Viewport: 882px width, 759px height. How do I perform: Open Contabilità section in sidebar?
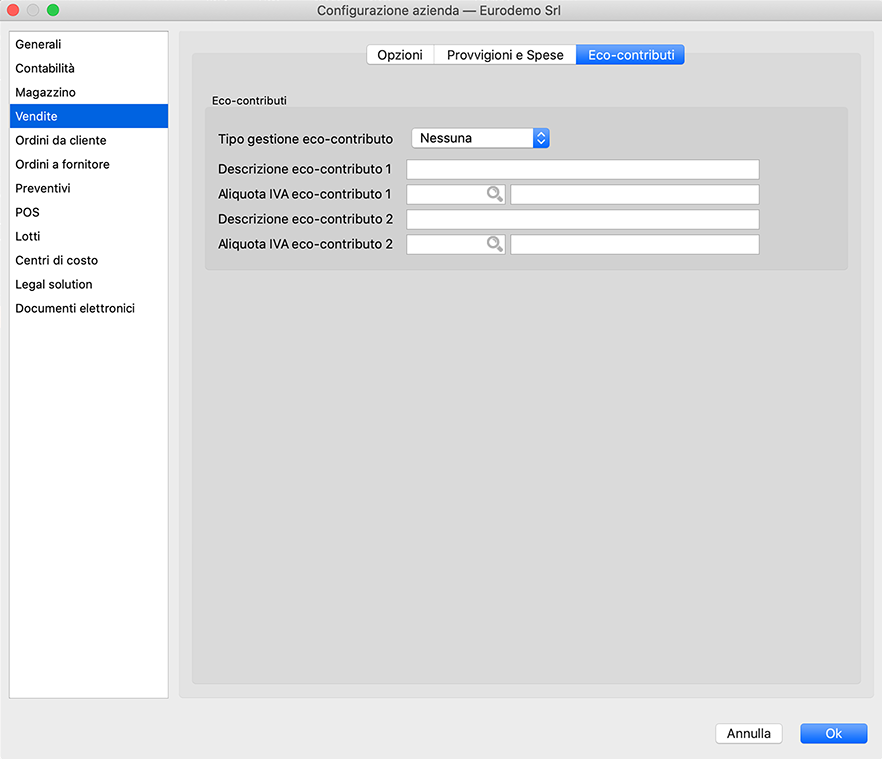[45, 69]
